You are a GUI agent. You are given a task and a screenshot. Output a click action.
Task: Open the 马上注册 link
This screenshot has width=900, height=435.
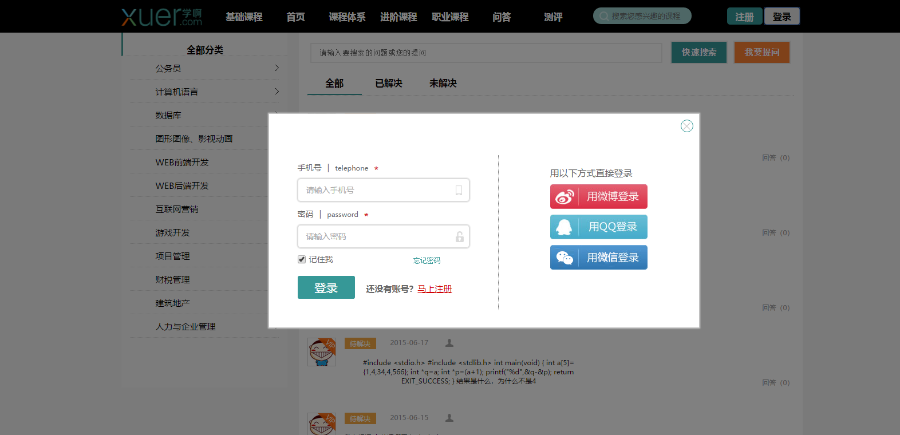435,289
